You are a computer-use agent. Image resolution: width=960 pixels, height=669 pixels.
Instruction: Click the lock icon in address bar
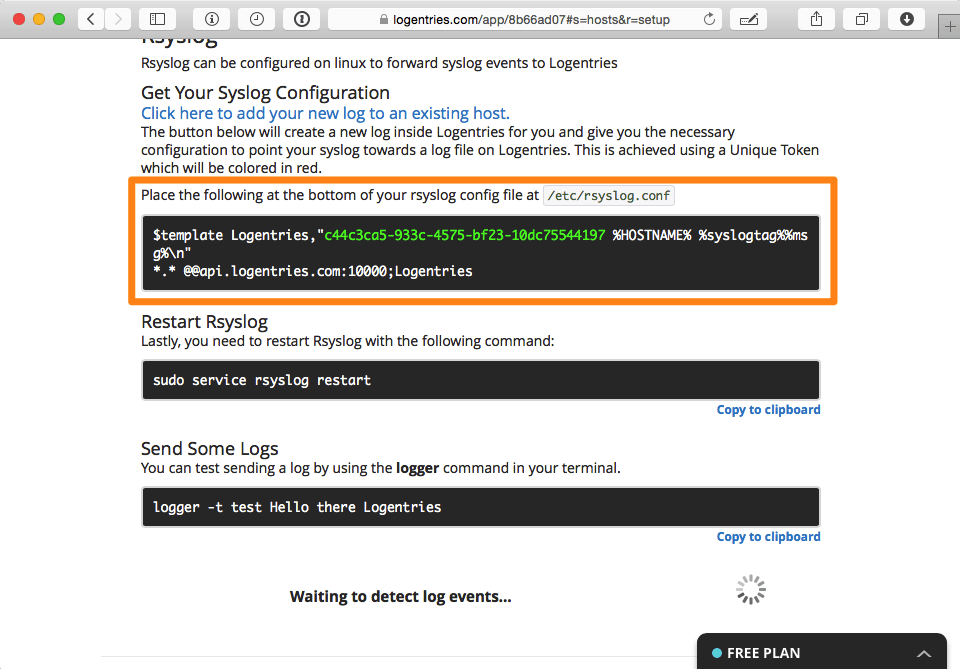click(384, 20)
